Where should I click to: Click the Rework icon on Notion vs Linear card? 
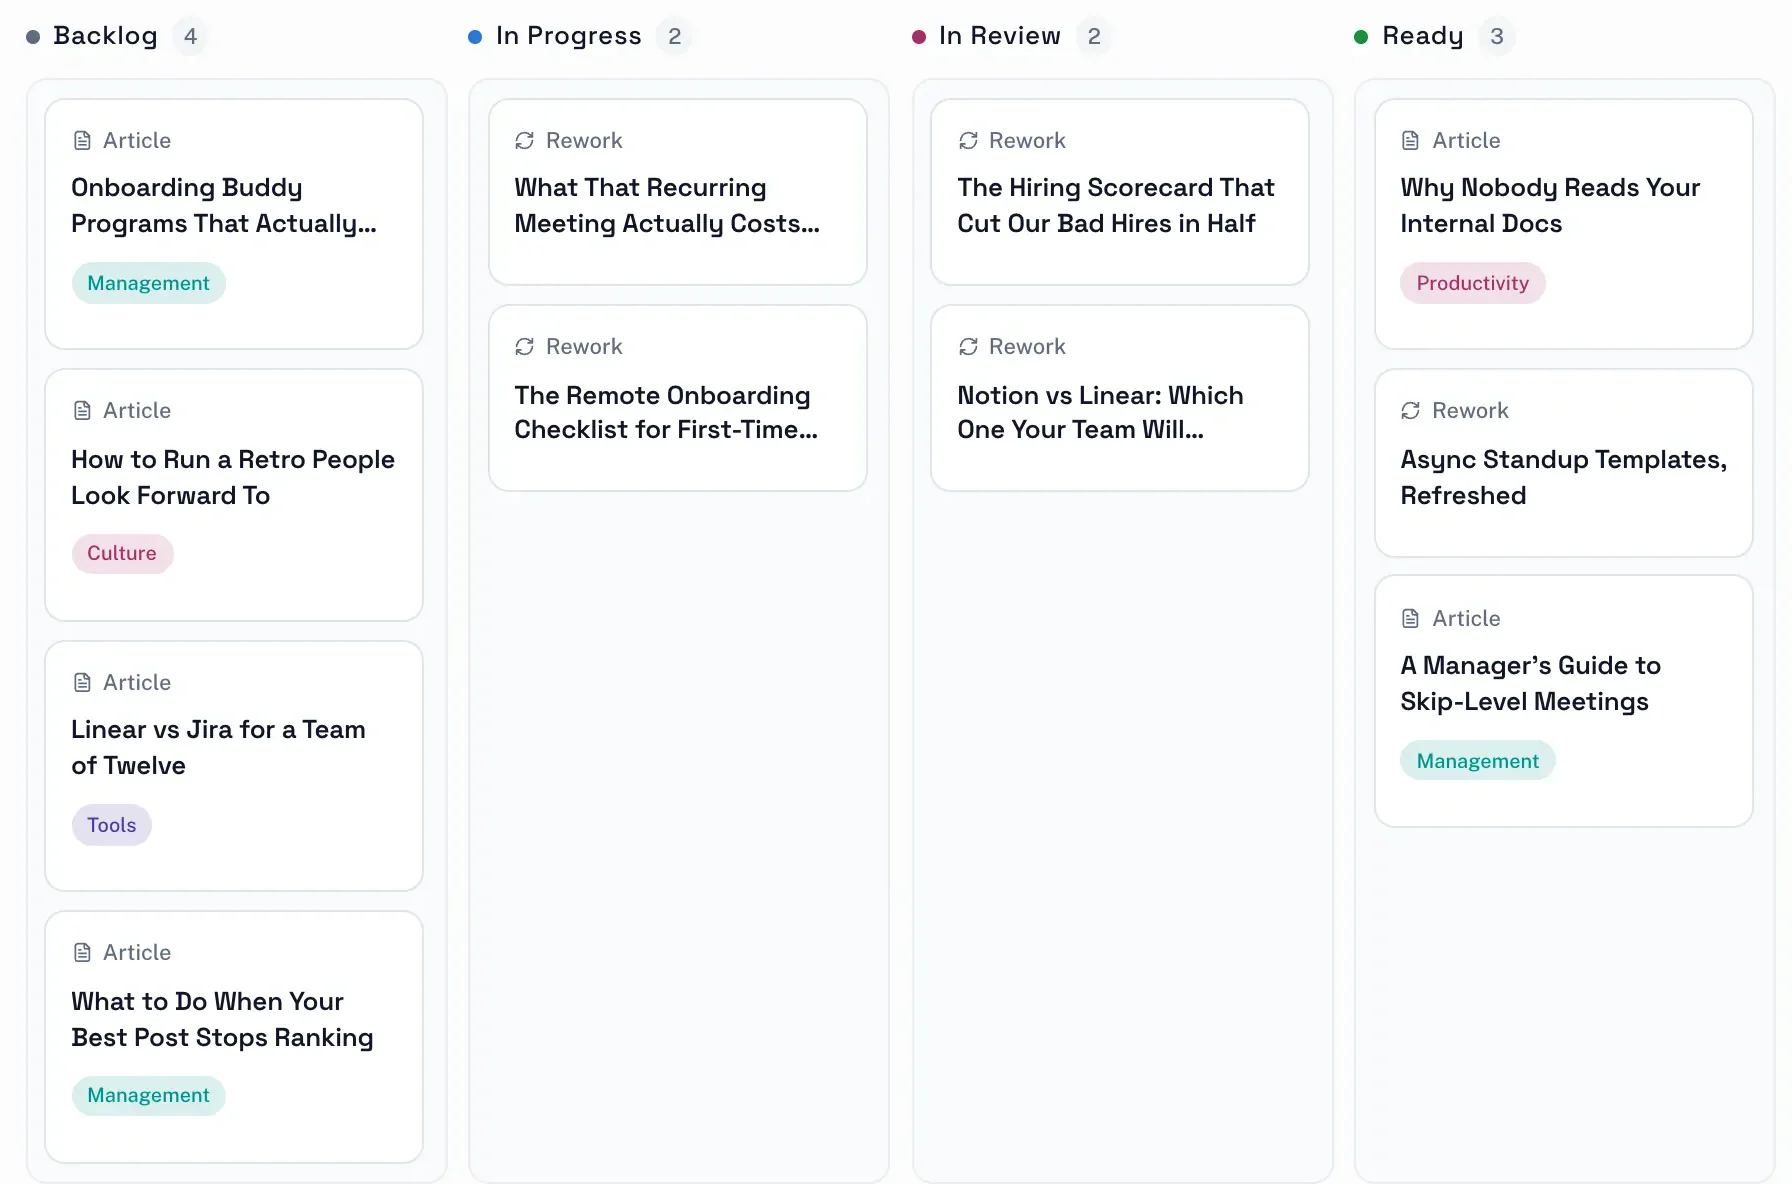[968, 347]
